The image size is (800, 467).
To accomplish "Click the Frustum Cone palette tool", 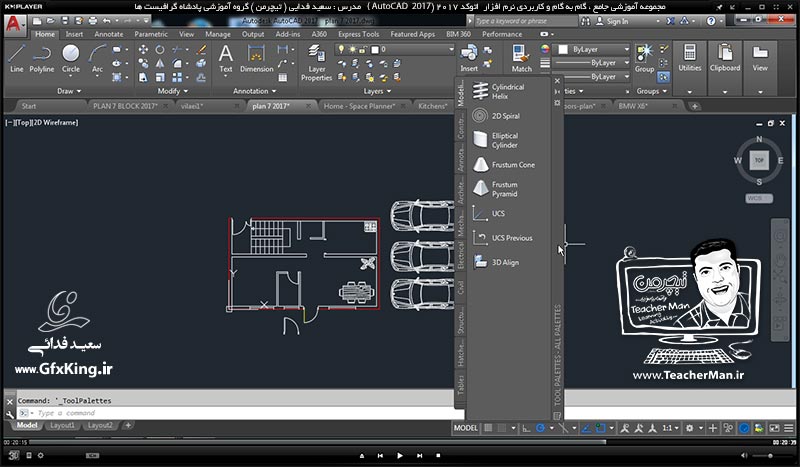I will pyautogui.click(x=504, y=165).
